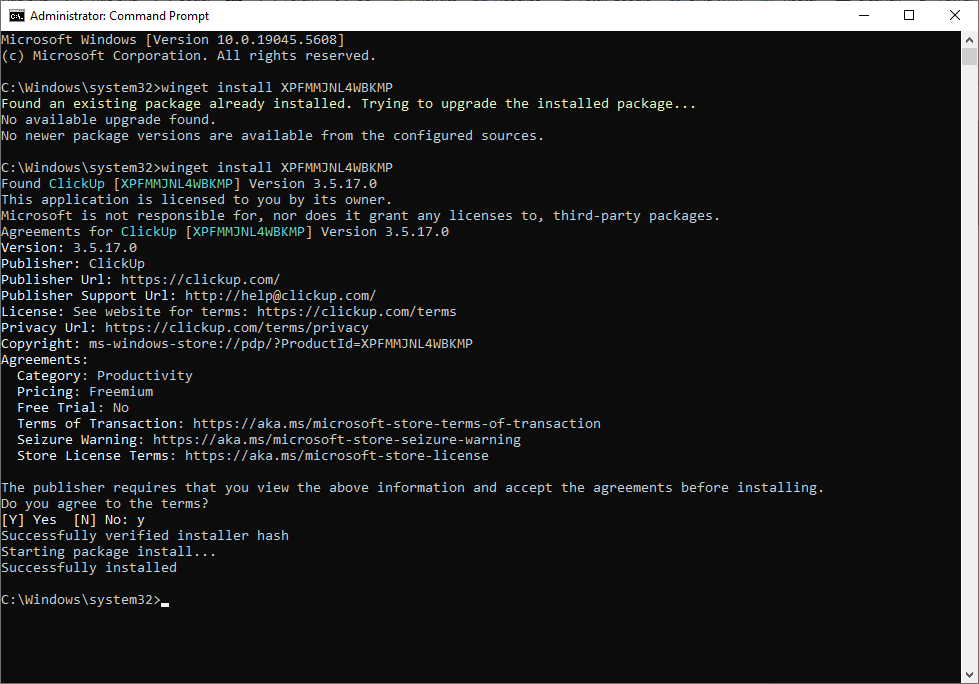Viewport: 979px width, 684px height.
Task: Minimize the Command Prompt window
Action: [864, 15]
